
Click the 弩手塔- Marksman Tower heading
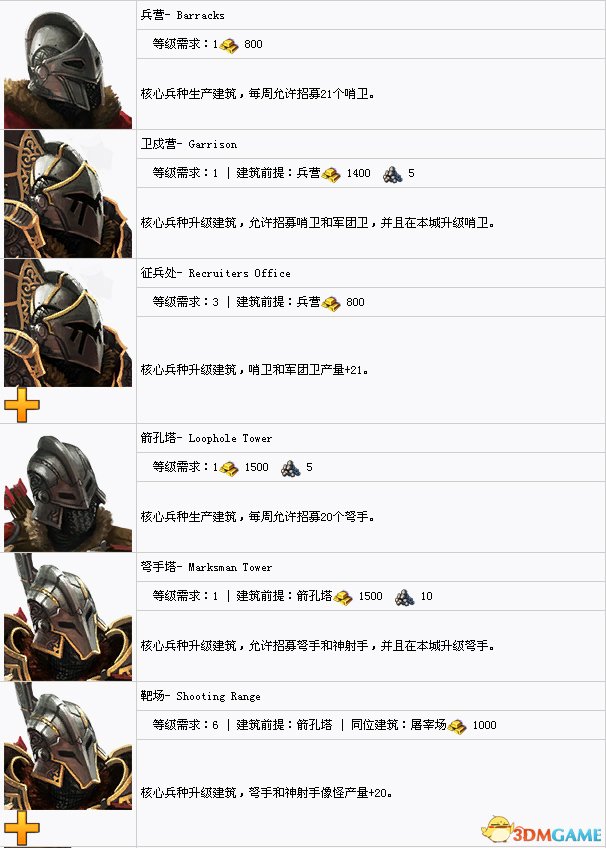tap(207, 567)
